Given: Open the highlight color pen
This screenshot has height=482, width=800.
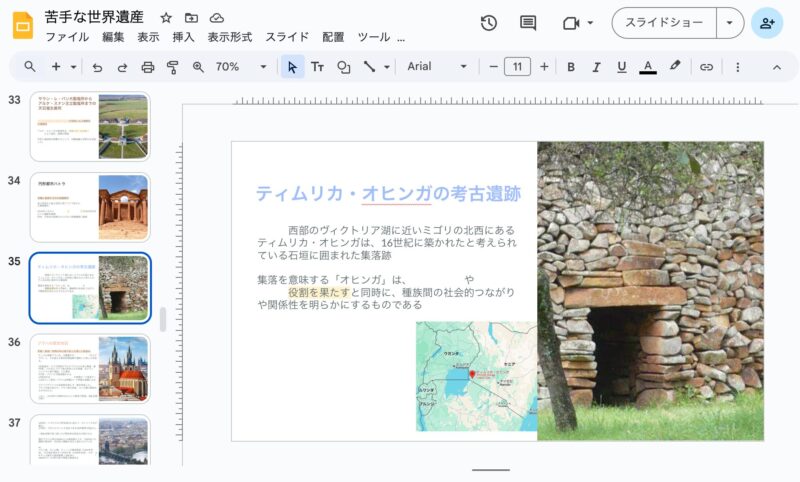Looking at the screenshot, I should (x=675, y=66).
